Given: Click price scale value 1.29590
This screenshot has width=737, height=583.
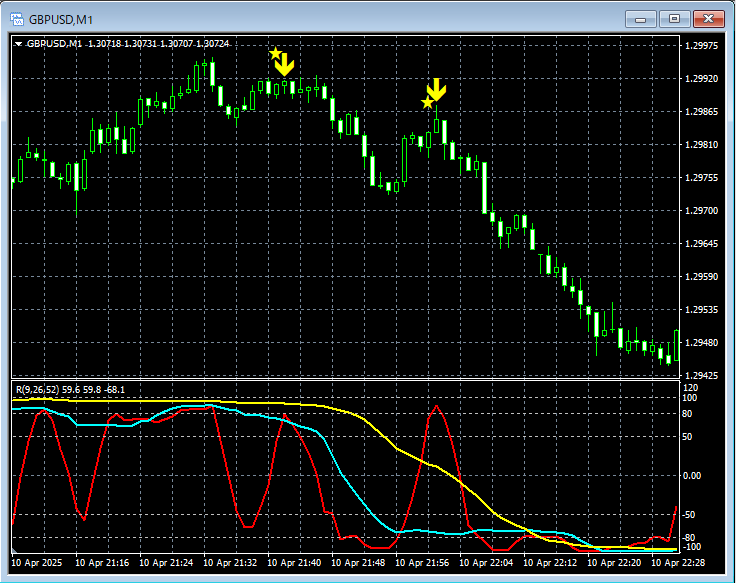Looking at the screenshot, I should [702, 276].
